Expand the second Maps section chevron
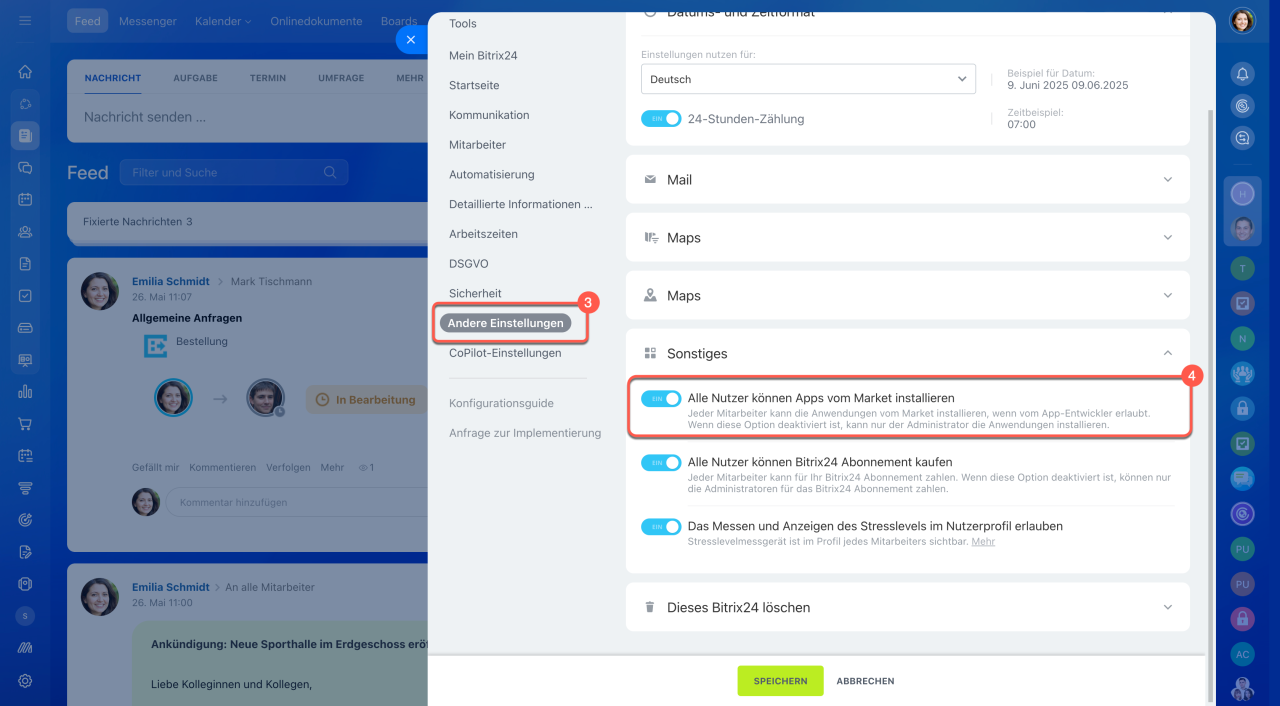The height and width of the screenshot is (706, 1280). click(1168, 296)
